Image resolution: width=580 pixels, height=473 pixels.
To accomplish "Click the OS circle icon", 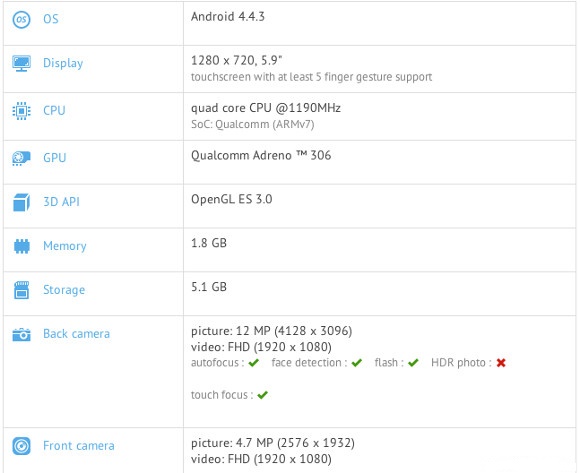I will click(21, 19).
